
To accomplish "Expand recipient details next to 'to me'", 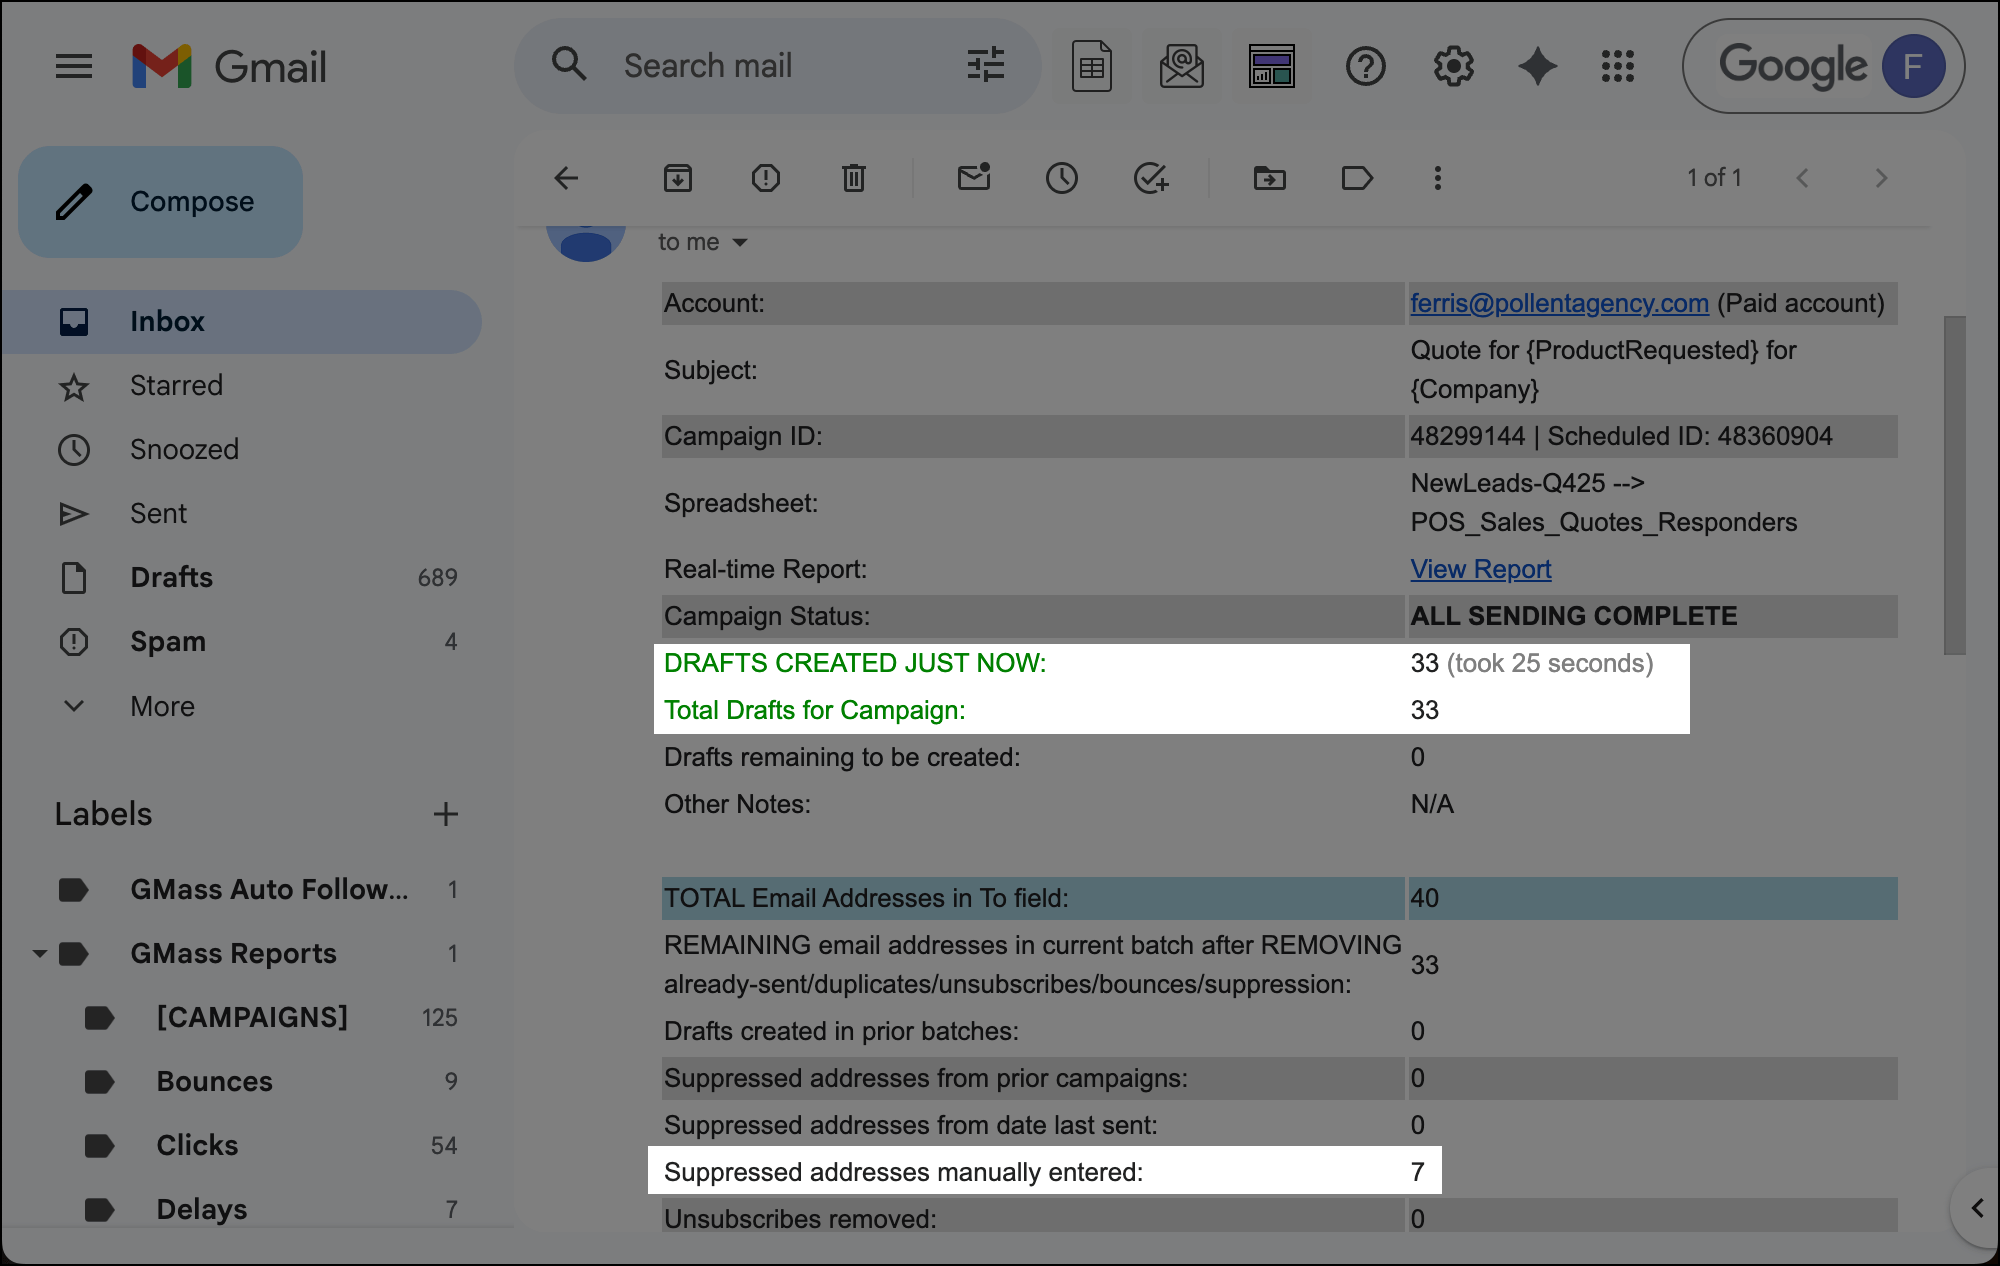I will [740, 243].
